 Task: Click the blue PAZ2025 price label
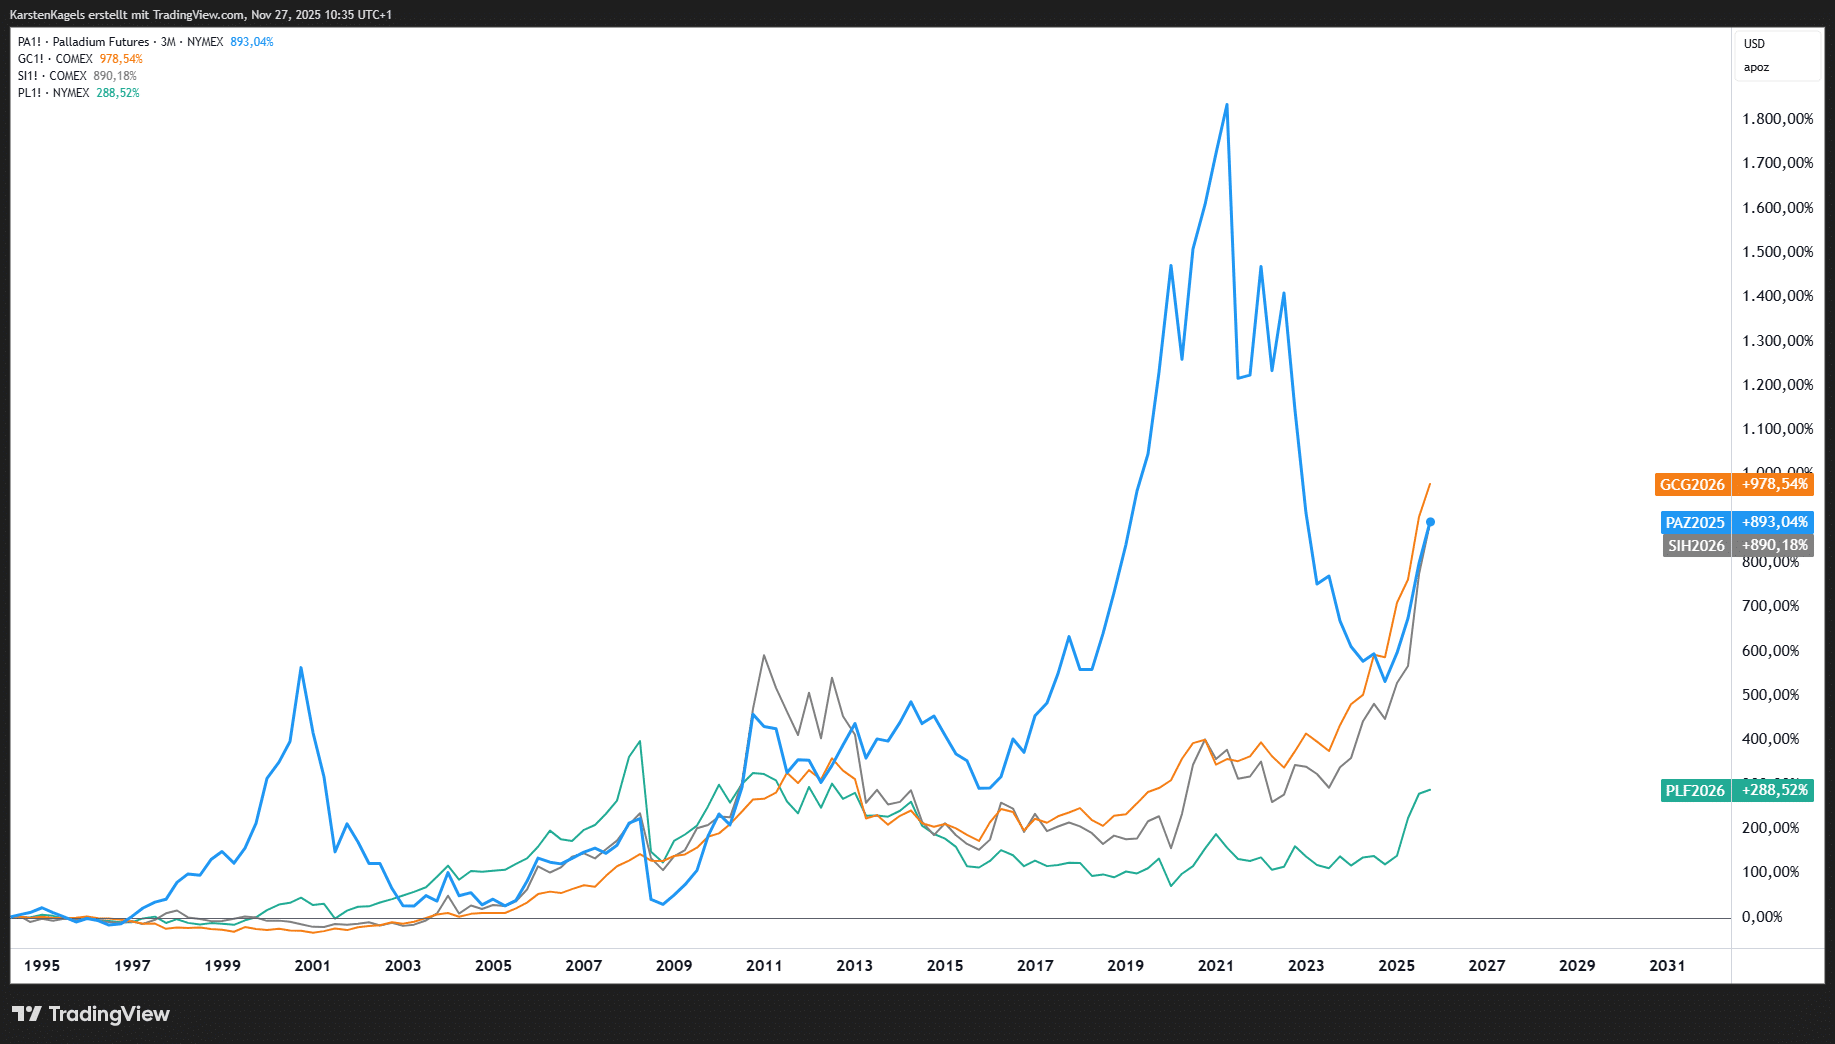(x=1695, y=523)
